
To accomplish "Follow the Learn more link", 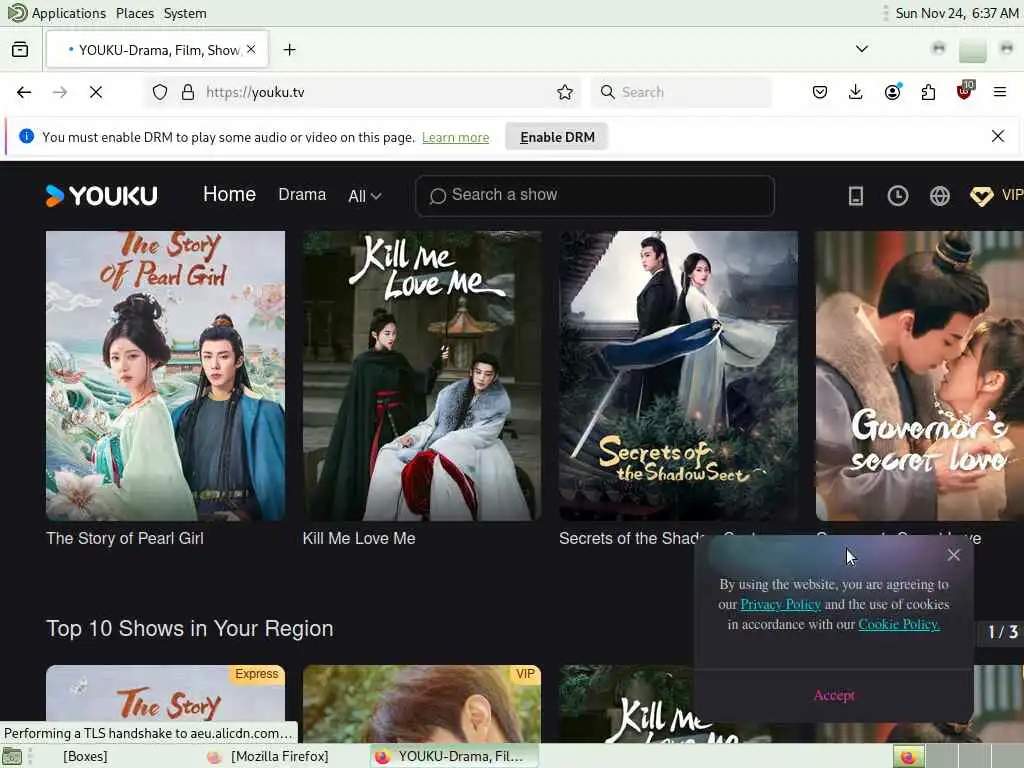I will click(455, 137).
